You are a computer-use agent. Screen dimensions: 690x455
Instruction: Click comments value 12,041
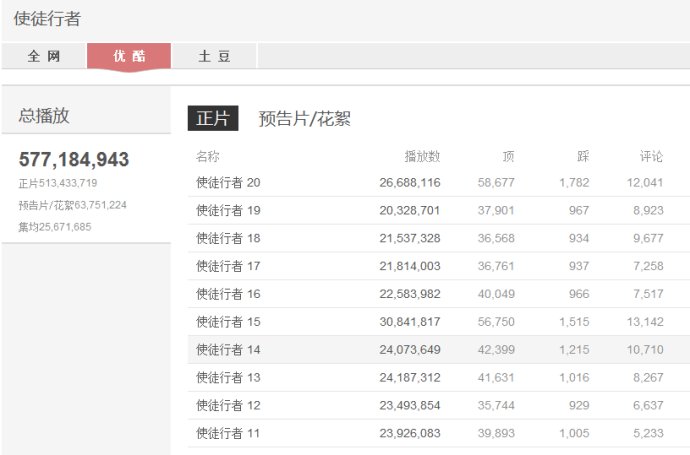645,183
